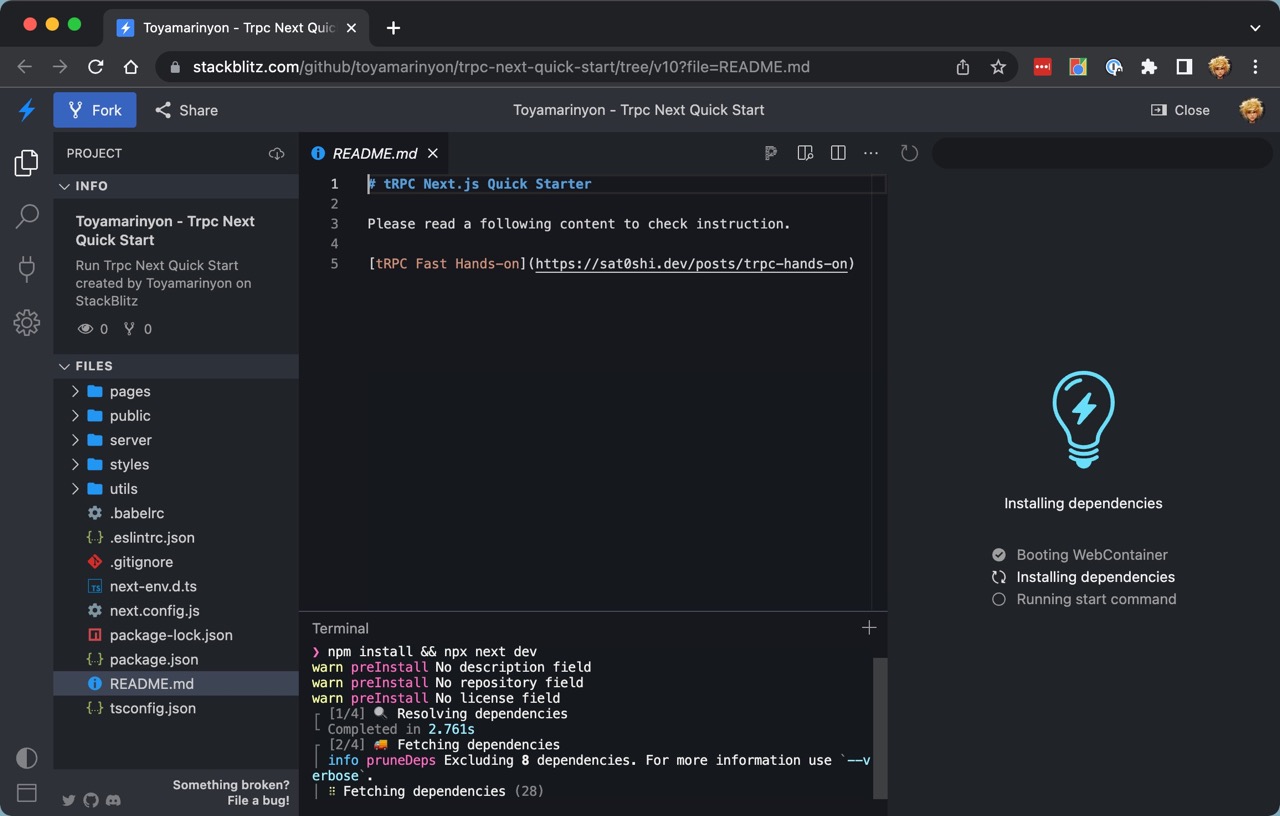
Task: Open the Ports plug icon panel
Action: [27, 269]
